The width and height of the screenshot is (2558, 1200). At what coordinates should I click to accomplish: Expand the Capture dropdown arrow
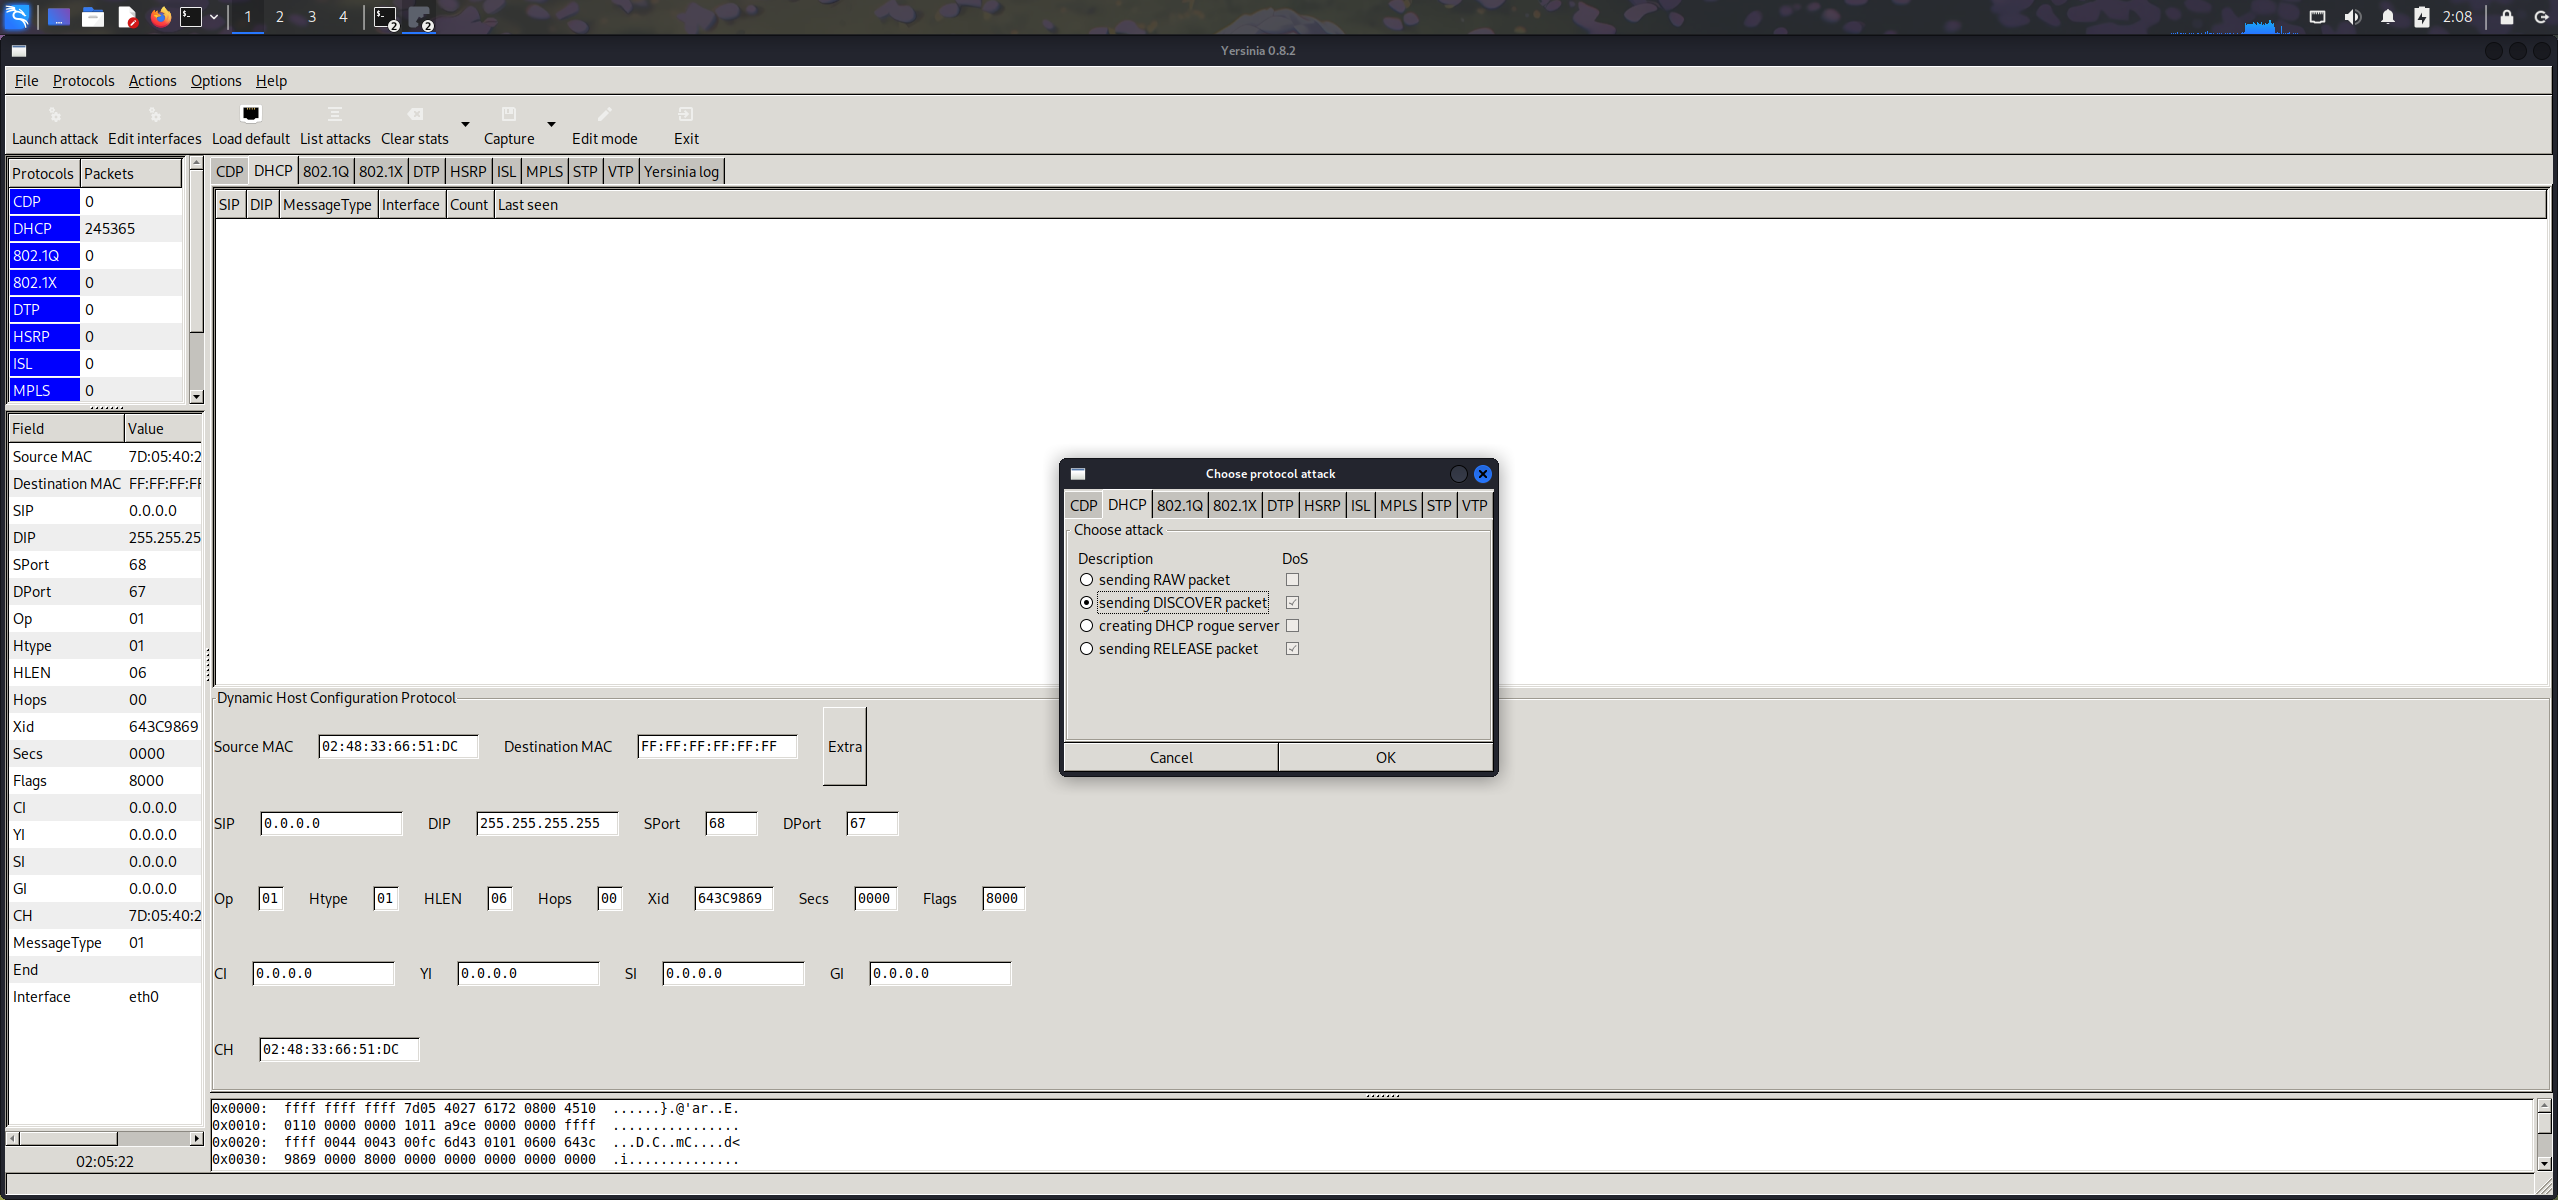click(551, 125)
